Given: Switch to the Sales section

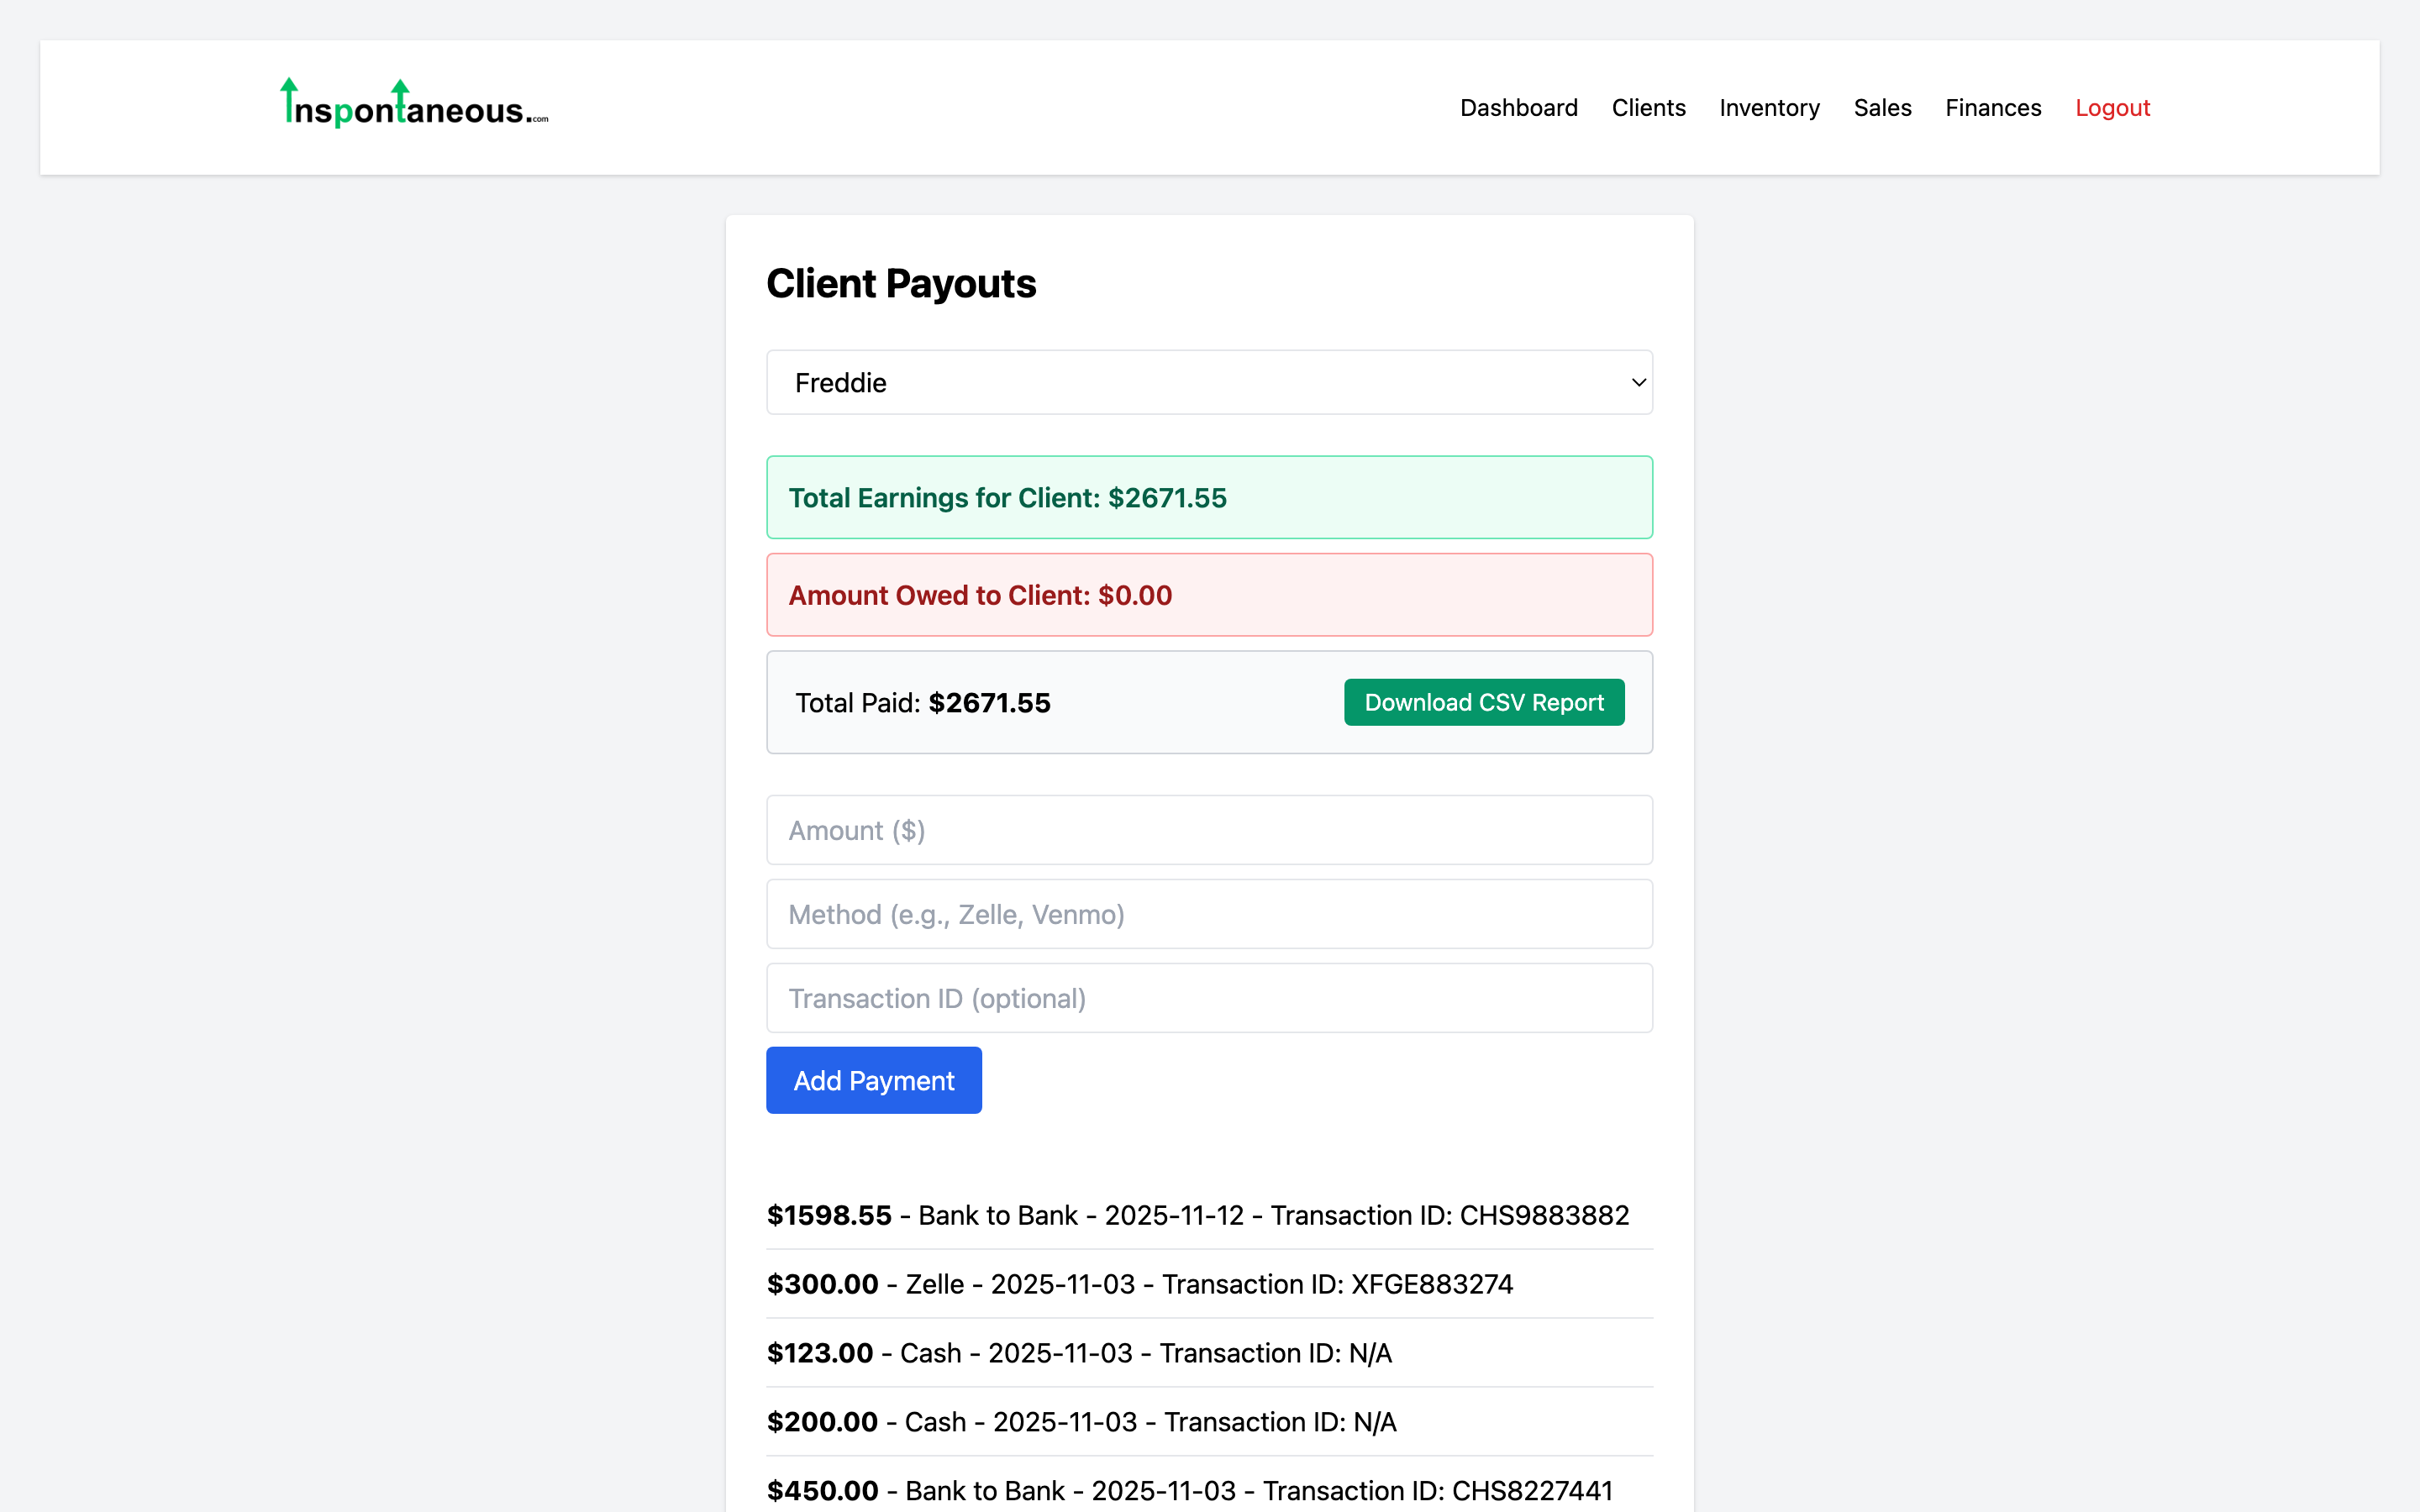Looking at the screenshot, I should [1881, 107].
